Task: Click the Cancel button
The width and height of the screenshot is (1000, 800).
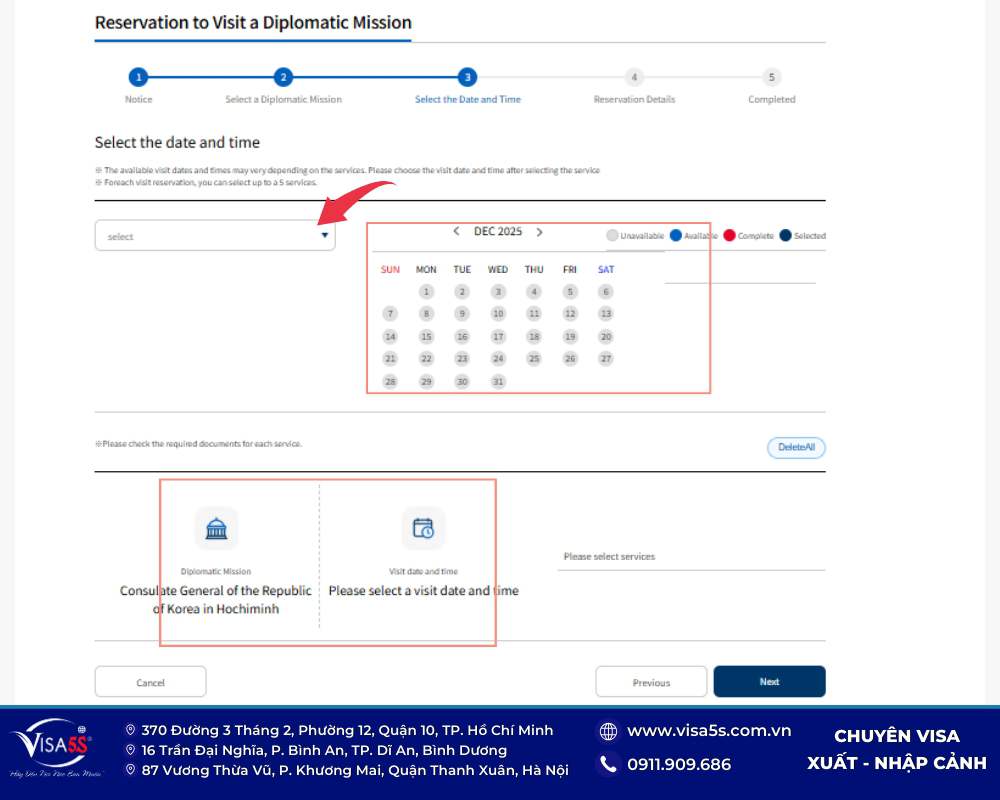Action: pyautogui.click(x=150, y=681)
